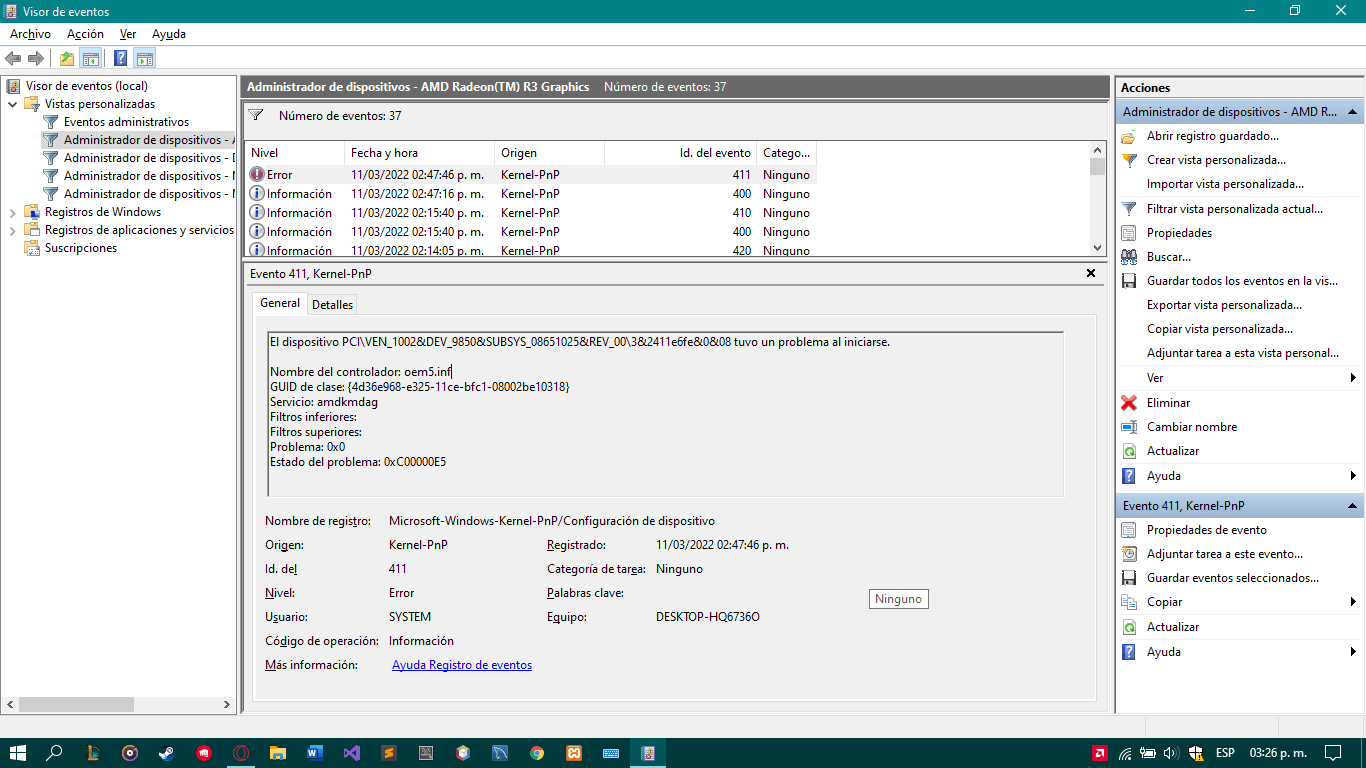The image size is (1366, 768).
Task: Select Visor de eventos (local) root node
Action: 87,86
